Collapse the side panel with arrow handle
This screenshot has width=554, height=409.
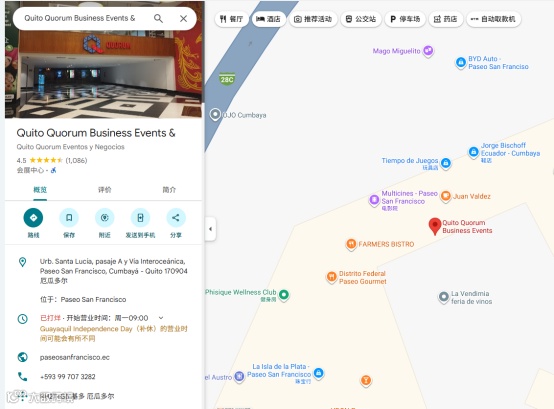[x=211, y=229]
